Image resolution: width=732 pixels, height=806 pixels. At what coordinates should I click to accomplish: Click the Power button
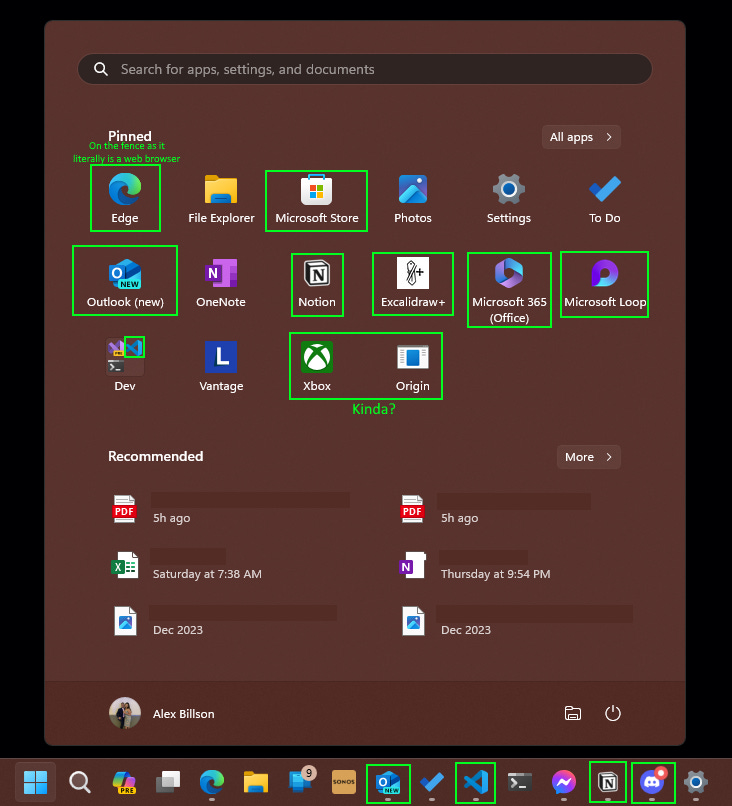(613, 713)
